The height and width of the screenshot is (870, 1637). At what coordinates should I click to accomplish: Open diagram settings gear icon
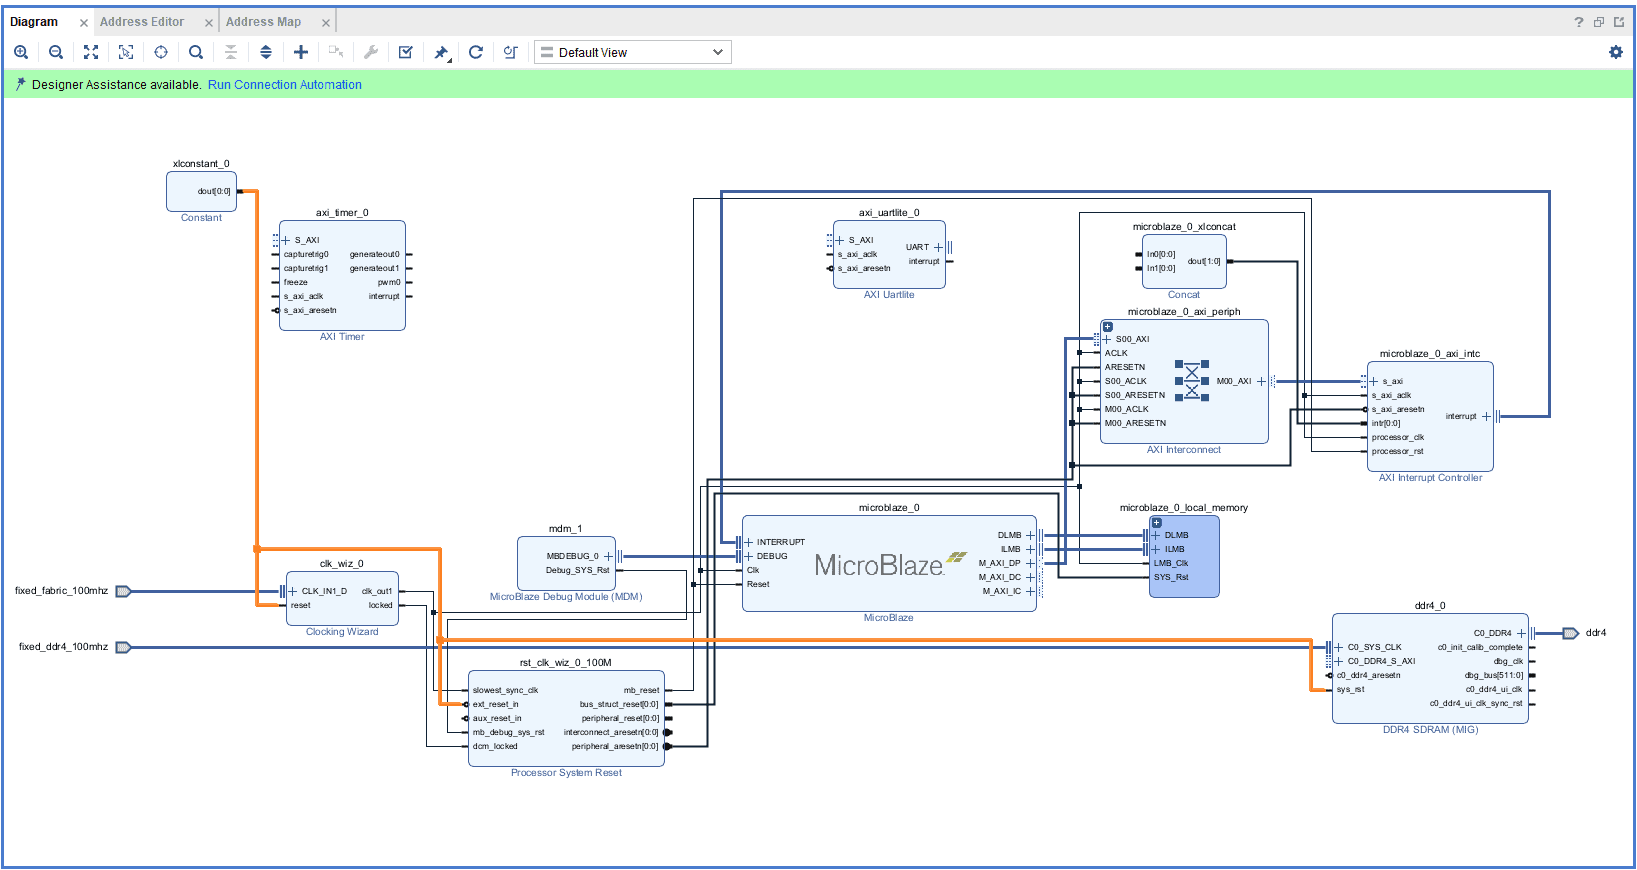click(1615, 52)
